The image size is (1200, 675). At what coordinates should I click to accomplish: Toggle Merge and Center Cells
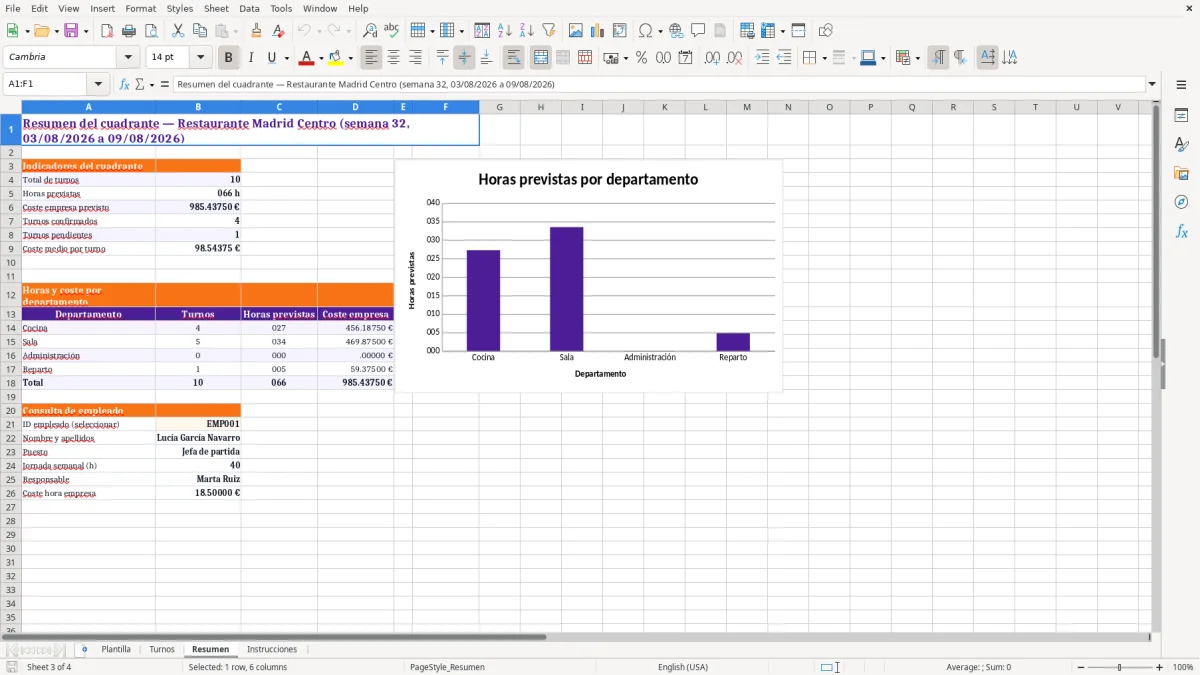click(x=541, y=58)
